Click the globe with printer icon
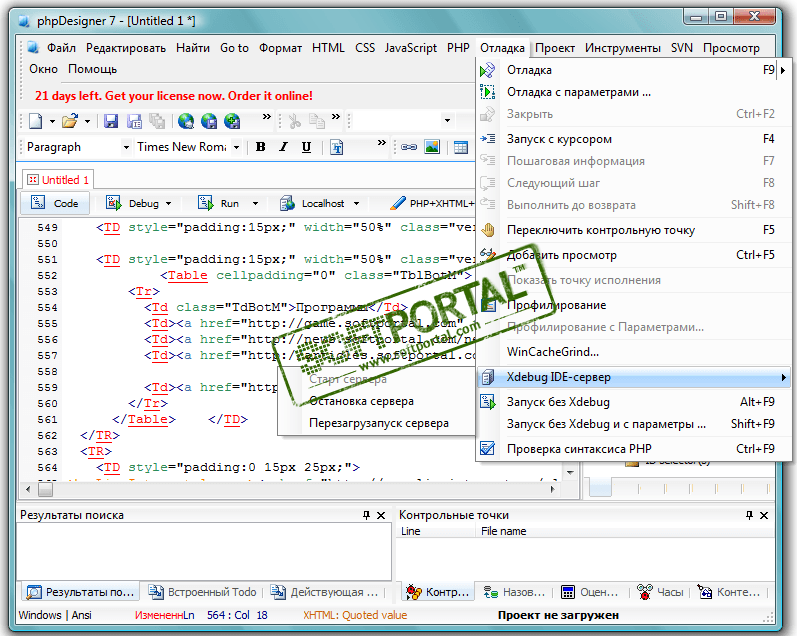 [x=186, y=121]
